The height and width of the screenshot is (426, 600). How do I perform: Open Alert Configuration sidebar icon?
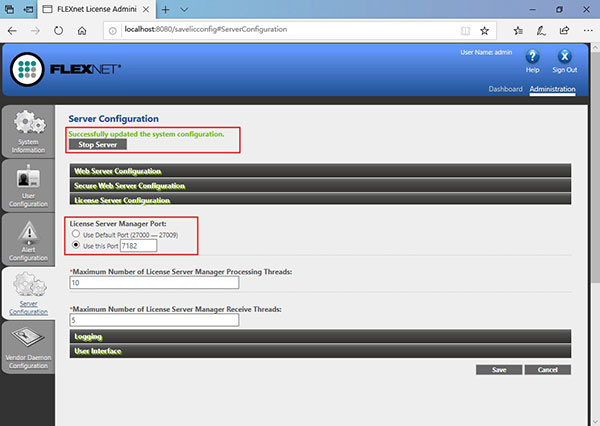[x=29, y=231]
